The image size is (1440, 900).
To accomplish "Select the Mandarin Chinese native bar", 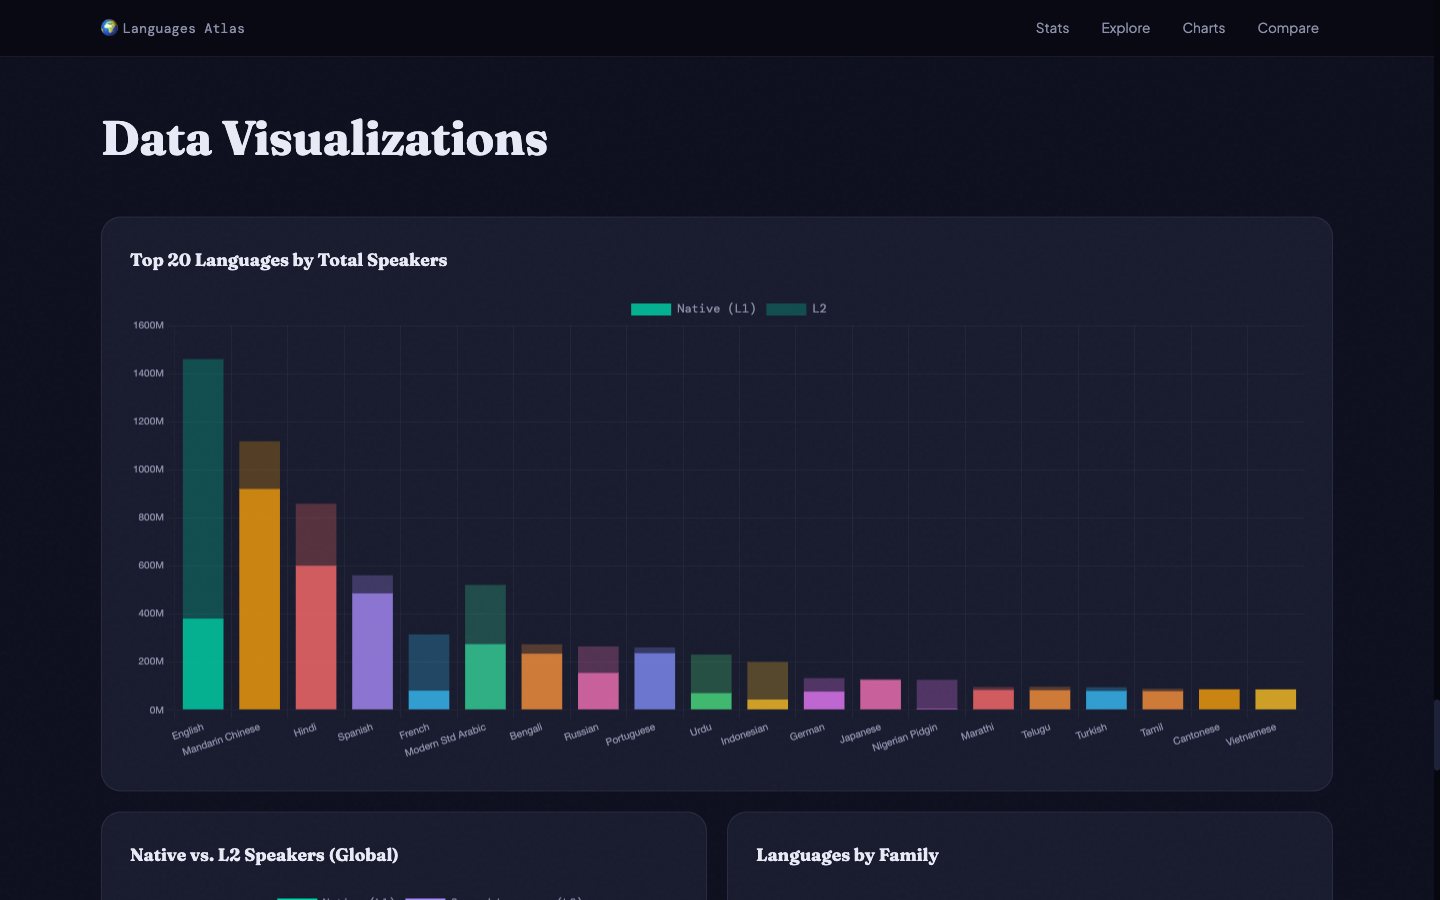I will coord(260,599).
